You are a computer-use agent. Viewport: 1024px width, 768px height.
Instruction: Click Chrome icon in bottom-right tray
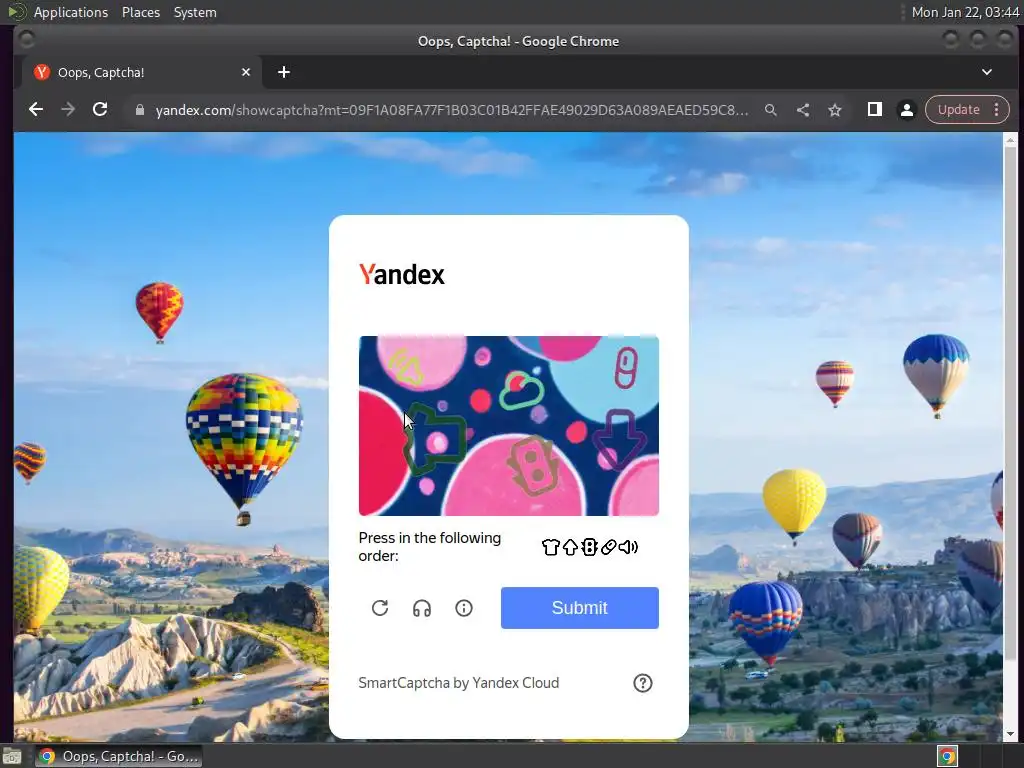(947, 756)
